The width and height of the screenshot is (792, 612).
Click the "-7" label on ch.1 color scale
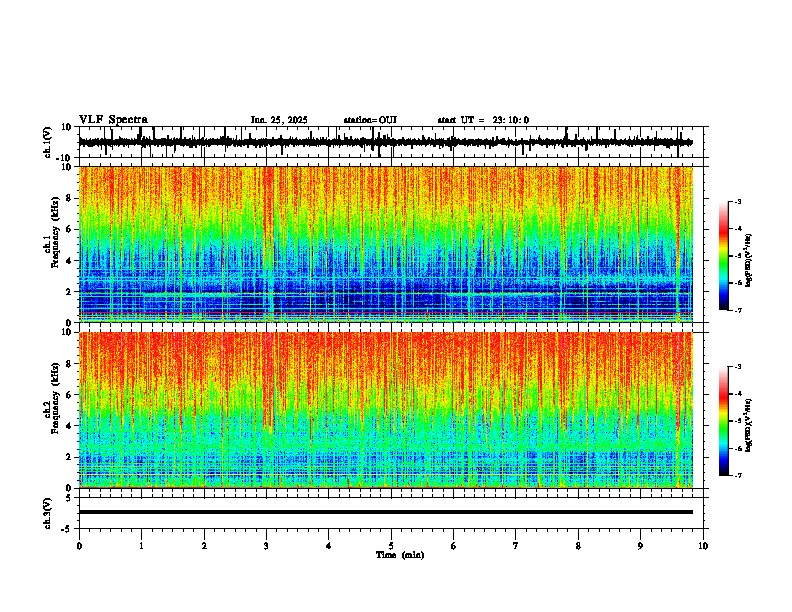[738, 310]
